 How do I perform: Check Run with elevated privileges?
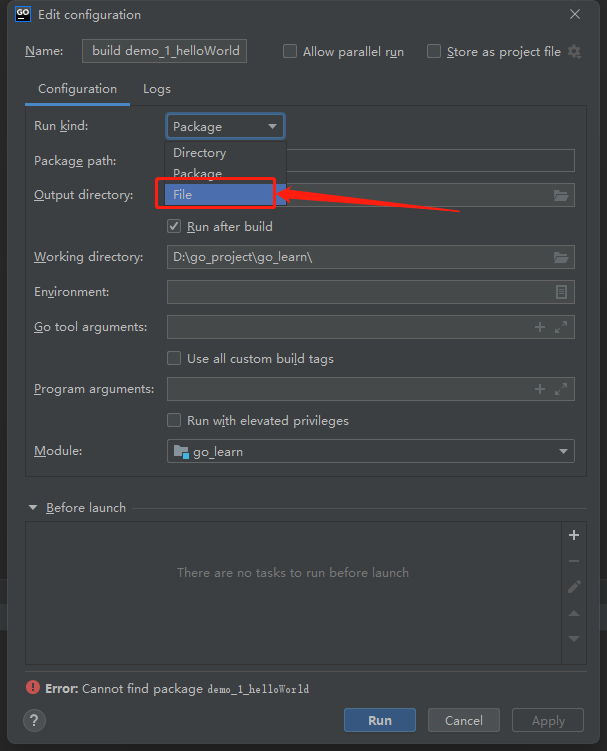(174, 420)
